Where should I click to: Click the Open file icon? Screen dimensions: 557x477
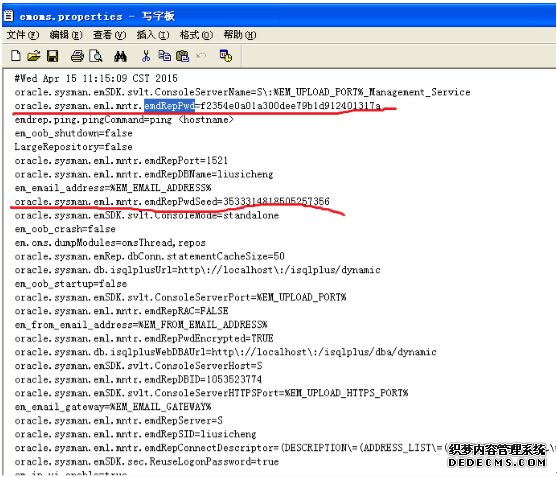click(34, 56)
